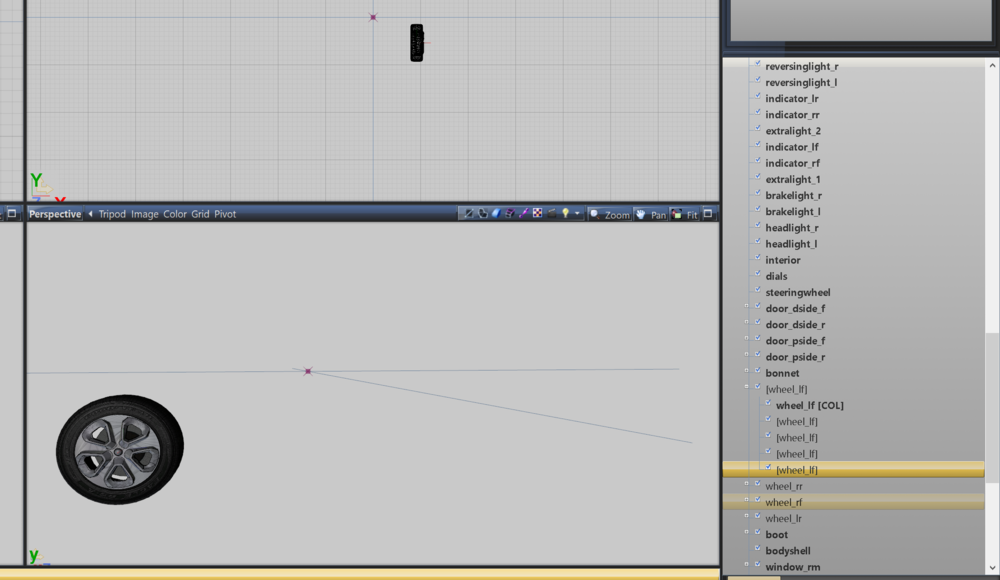Open the Color menu
1000x580 pixels.
pyautogui.click(x=175, y=214)
